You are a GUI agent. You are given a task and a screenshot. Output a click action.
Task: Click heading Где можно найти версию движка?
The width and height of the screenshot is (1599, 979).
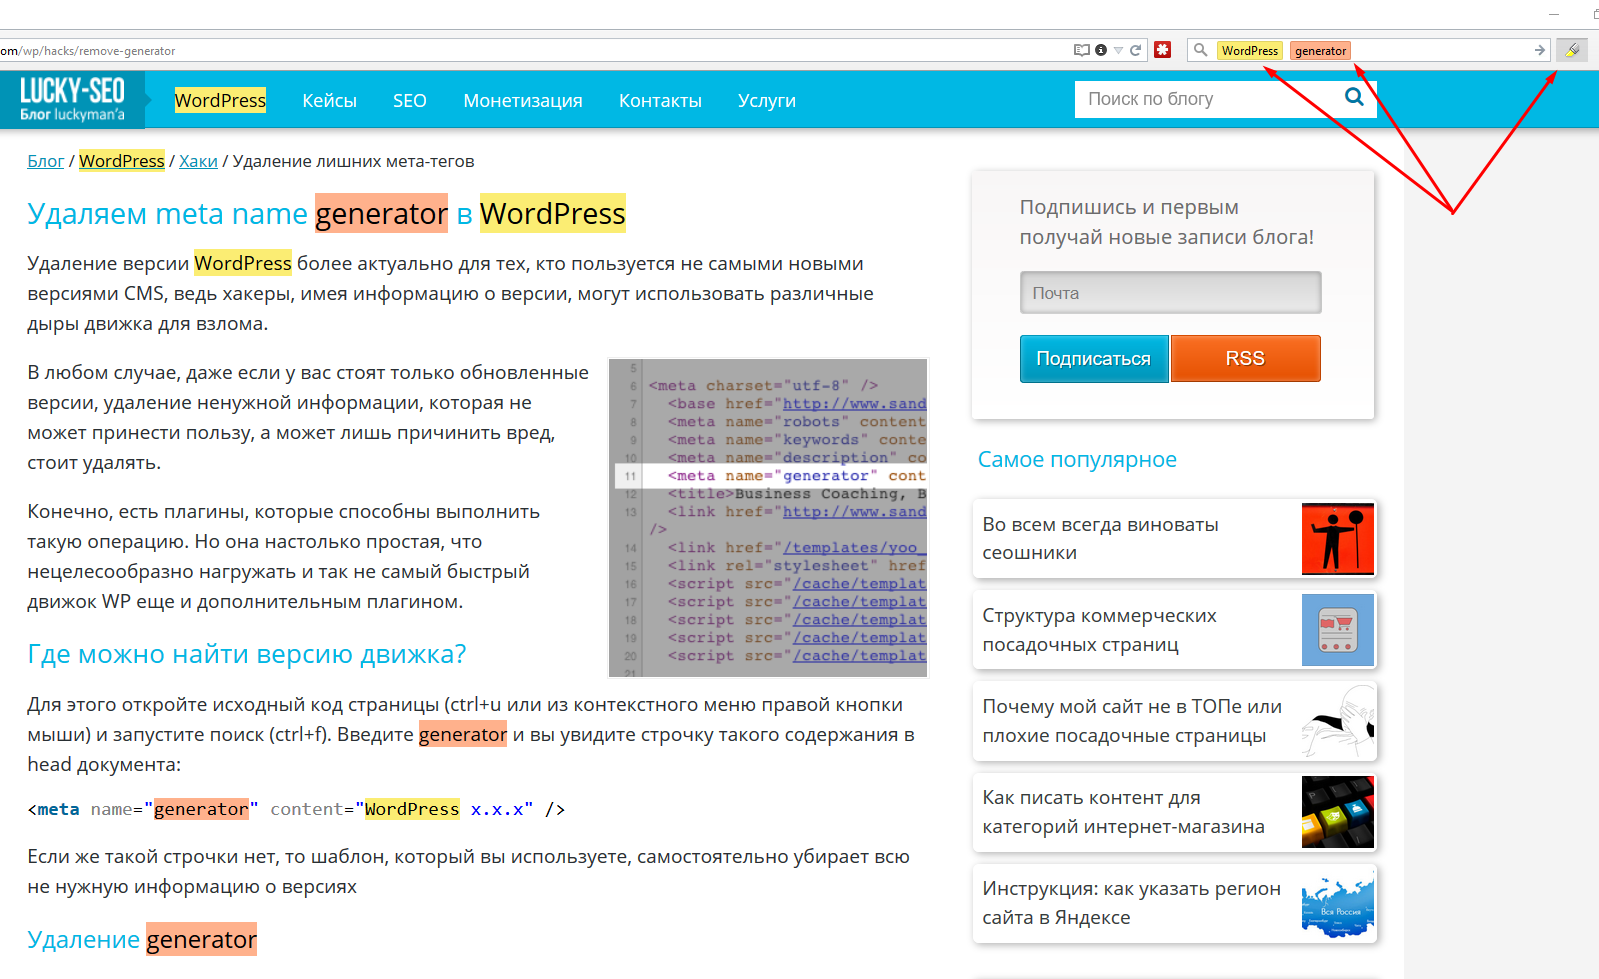[247, 654]
